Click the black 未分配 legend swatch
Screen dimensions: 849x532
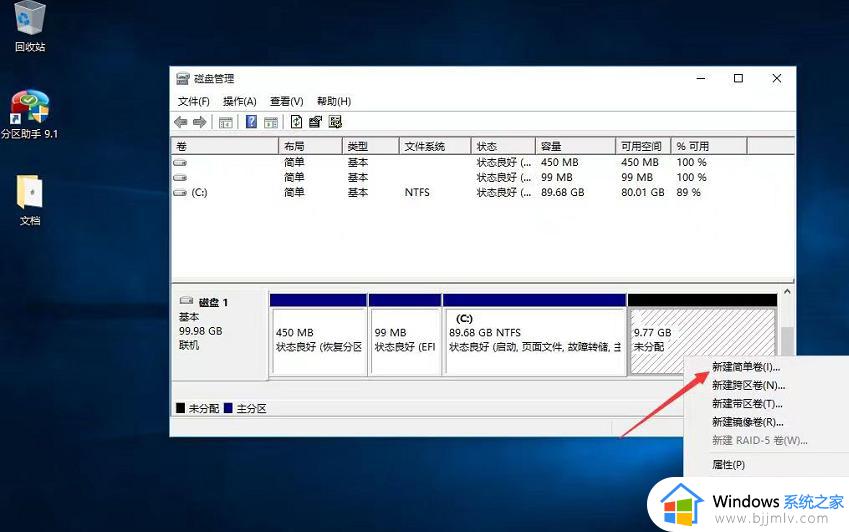click(181, 408)
